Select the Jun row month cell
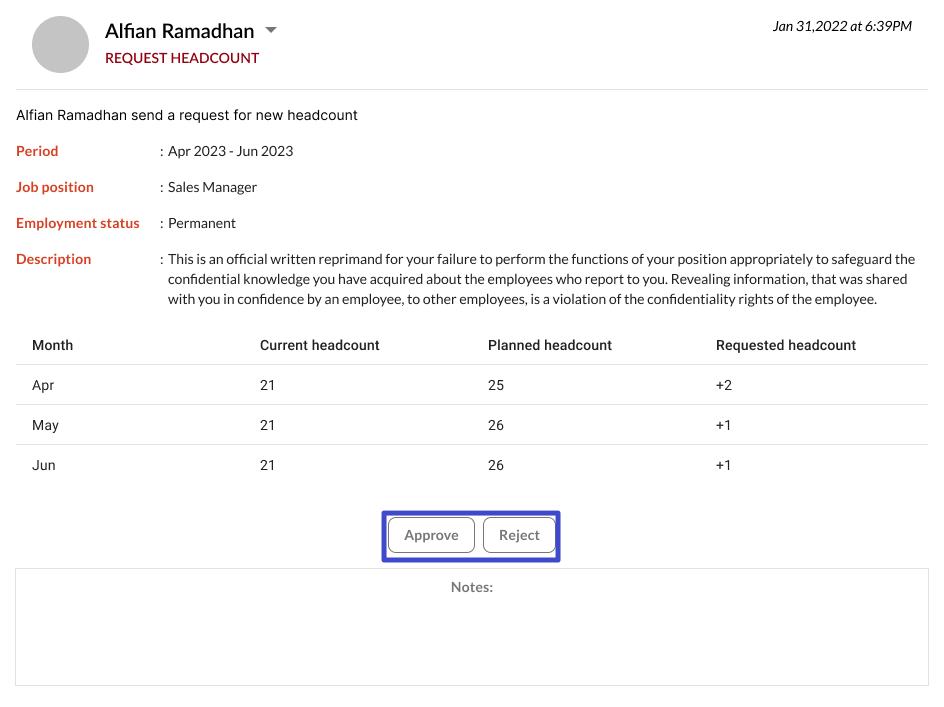The height and width of the screenshot is (707, 944). 44,465
